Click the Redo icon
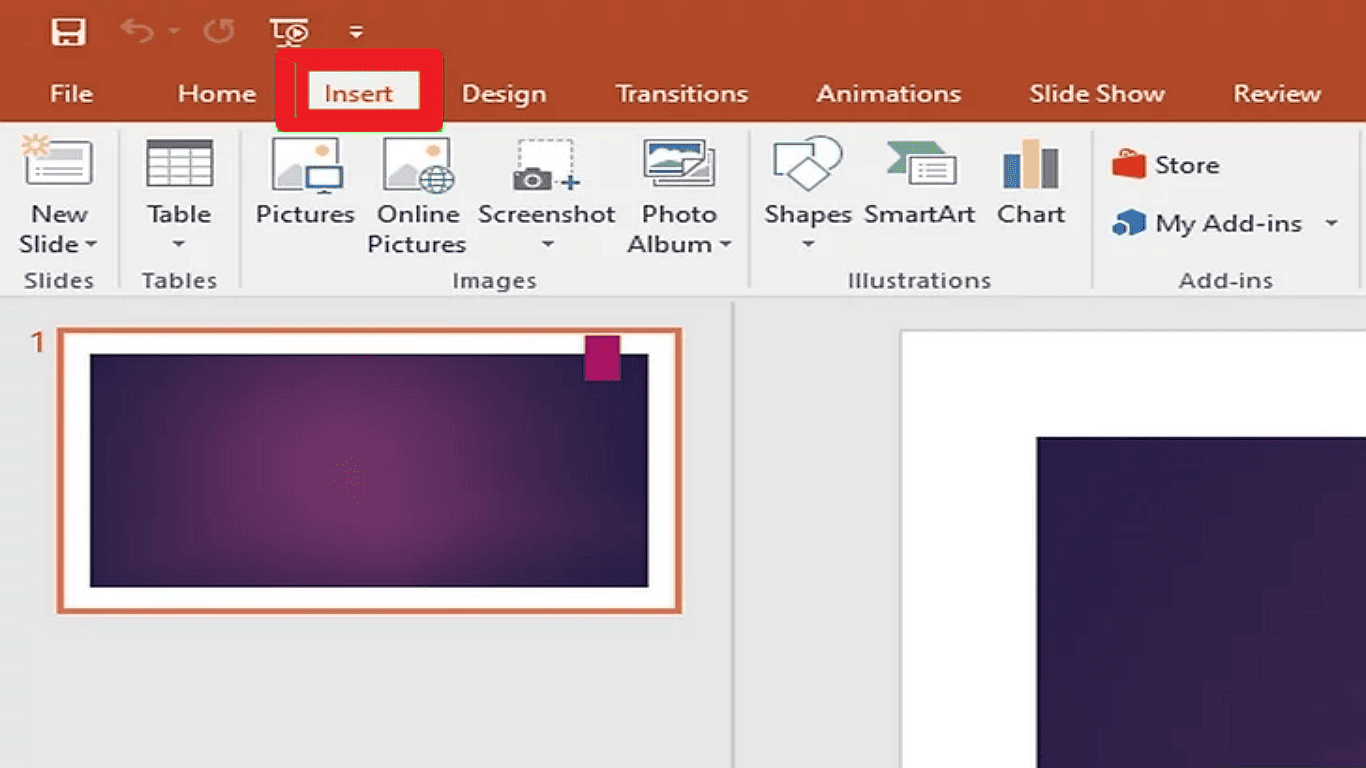The height and width of the screenshot is (768, 1366). 218,32
